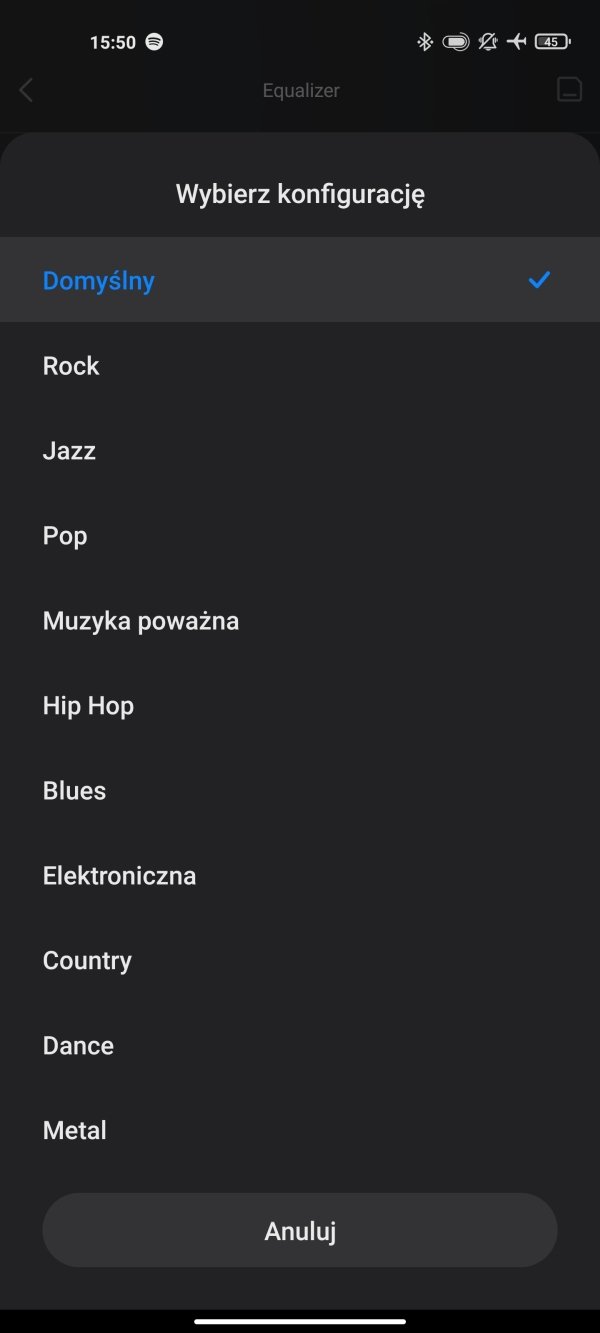The width and height of the screenshot is (600, 1333).
Task: Select the Domyślny configuration
Action: (x=300, y=280)
